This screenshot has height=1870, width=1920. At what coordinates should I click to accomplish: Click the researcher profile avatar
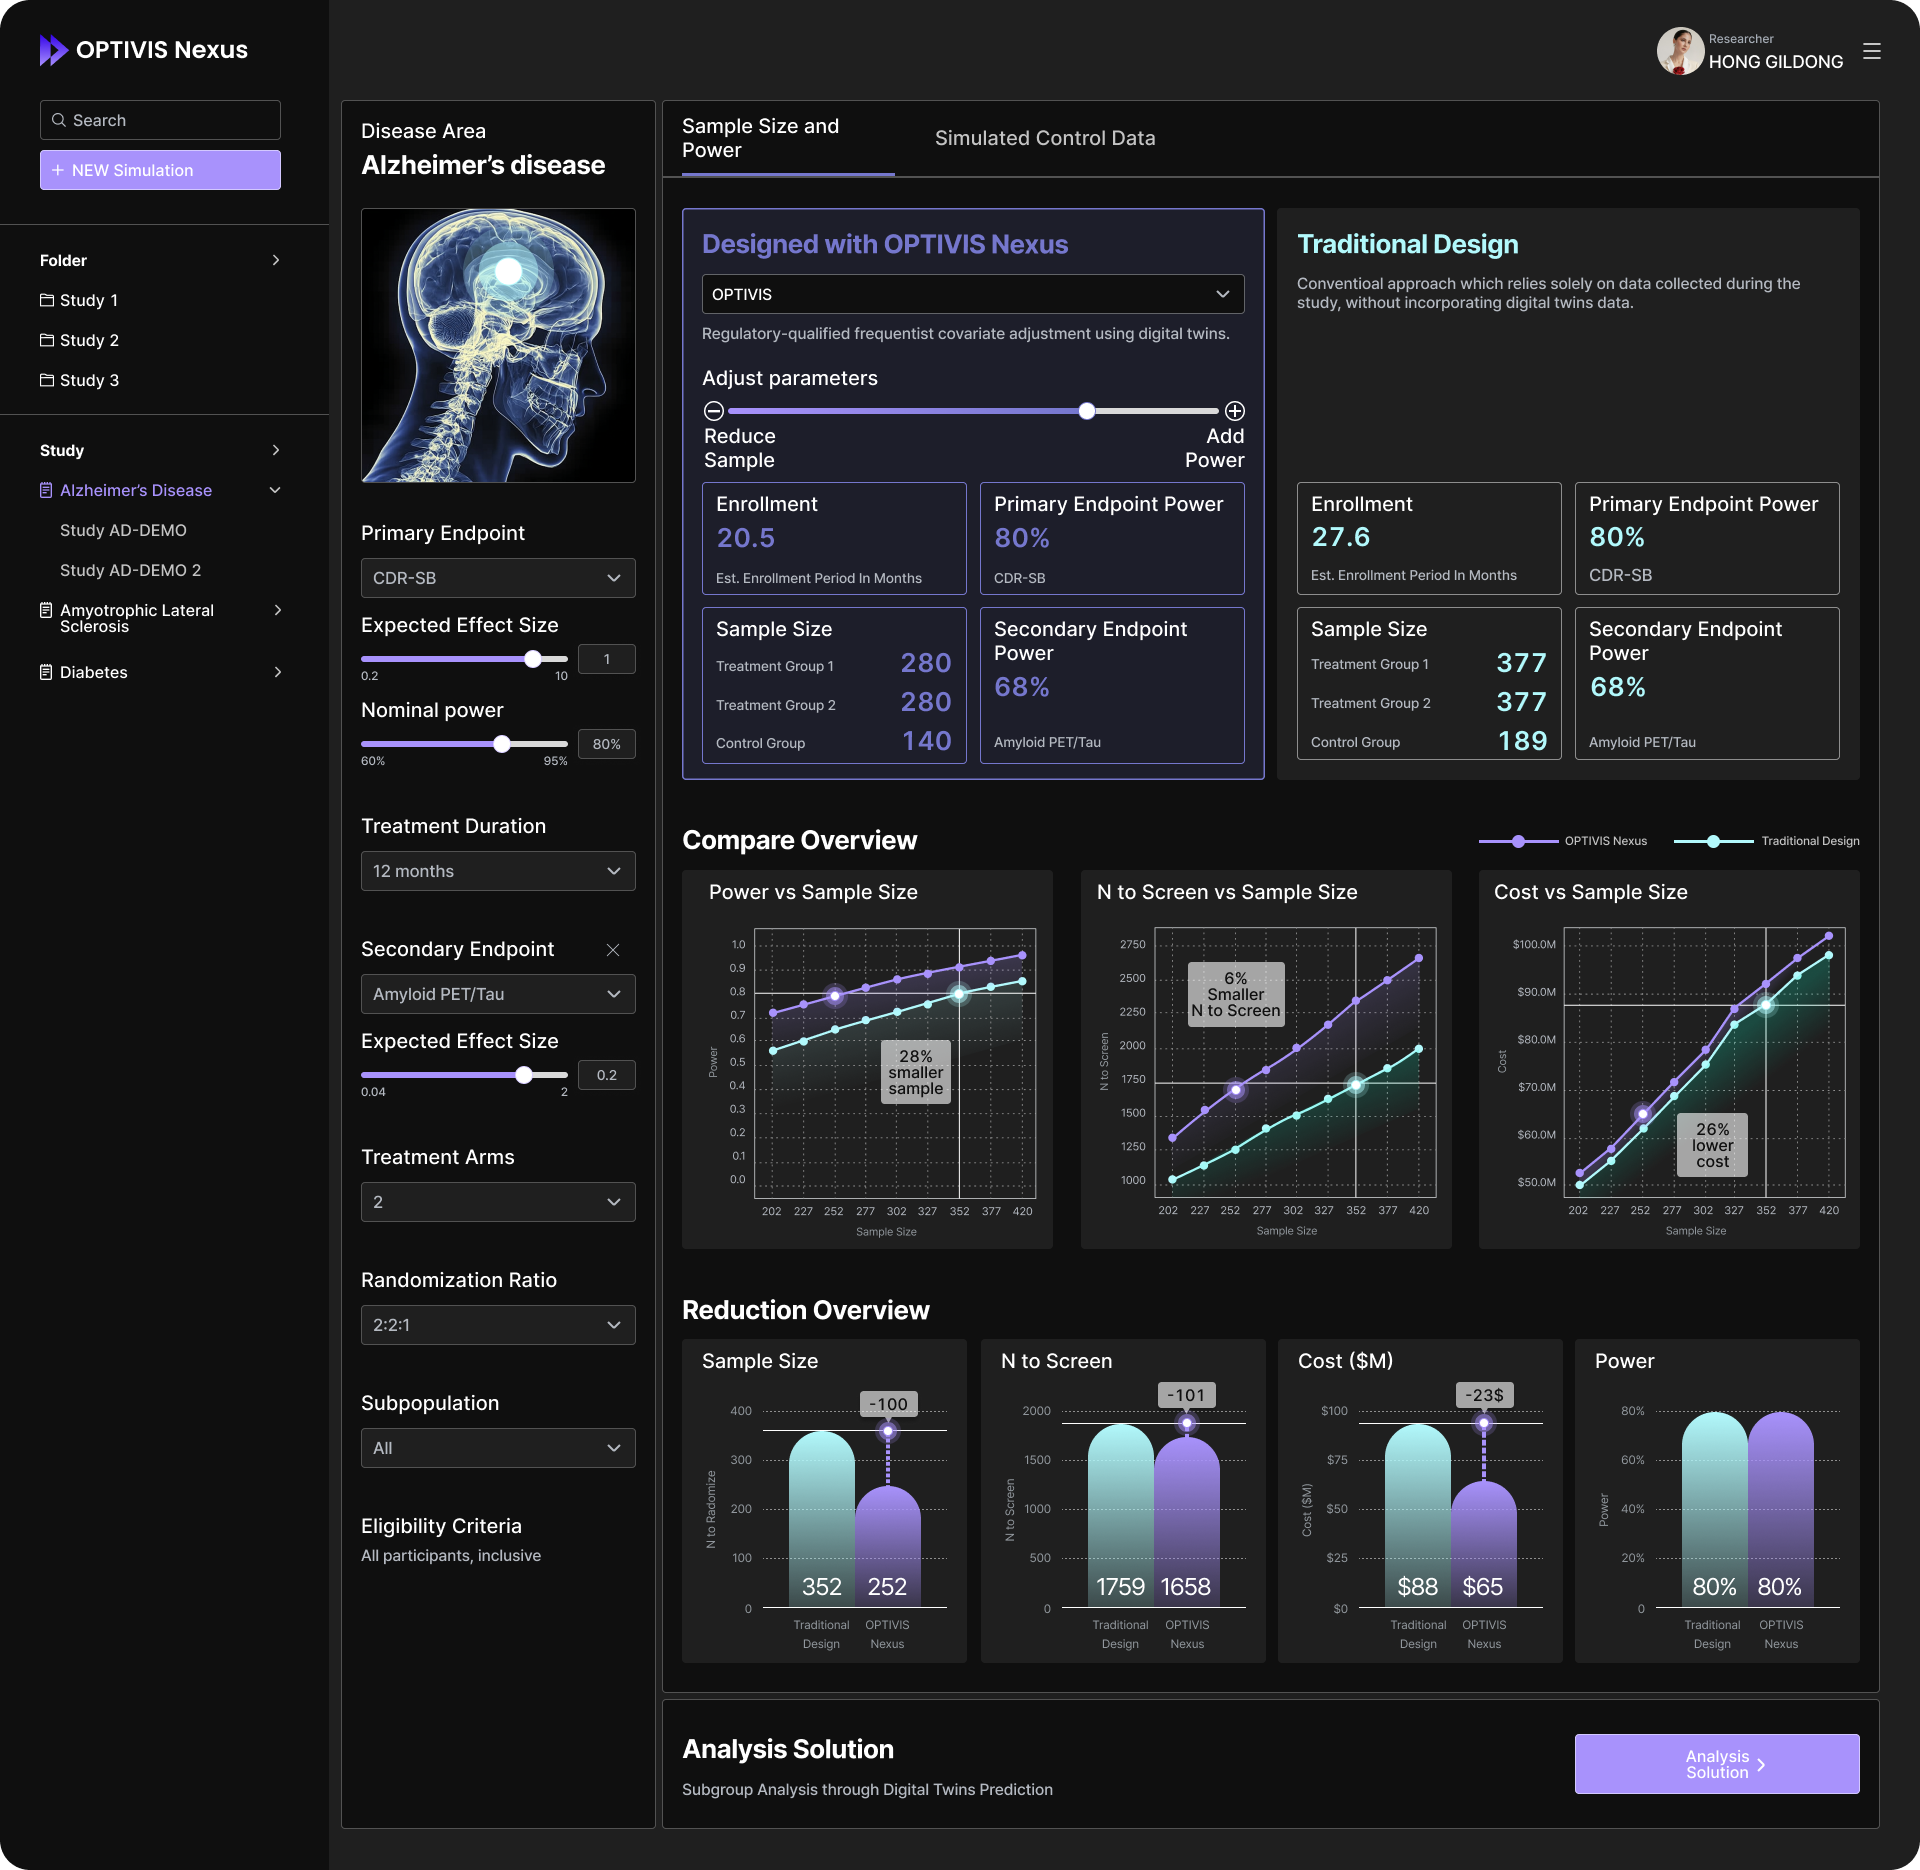[x=1680, y=51]
